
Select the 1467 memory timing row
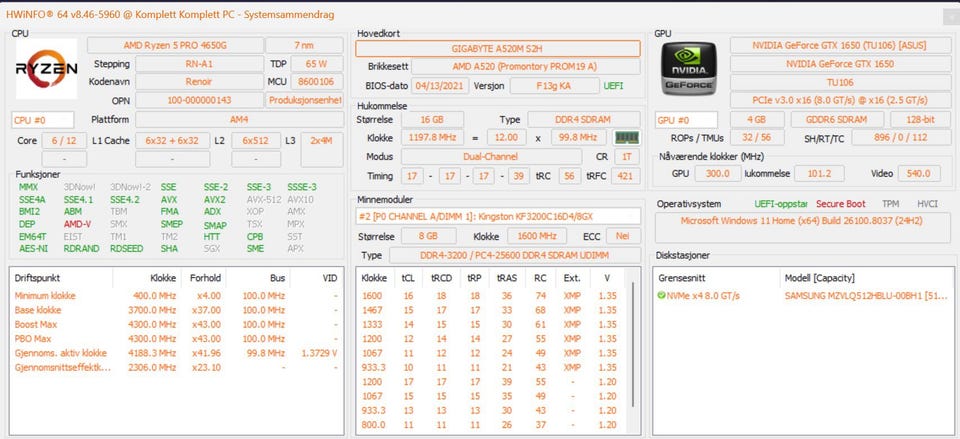[492, 310]
